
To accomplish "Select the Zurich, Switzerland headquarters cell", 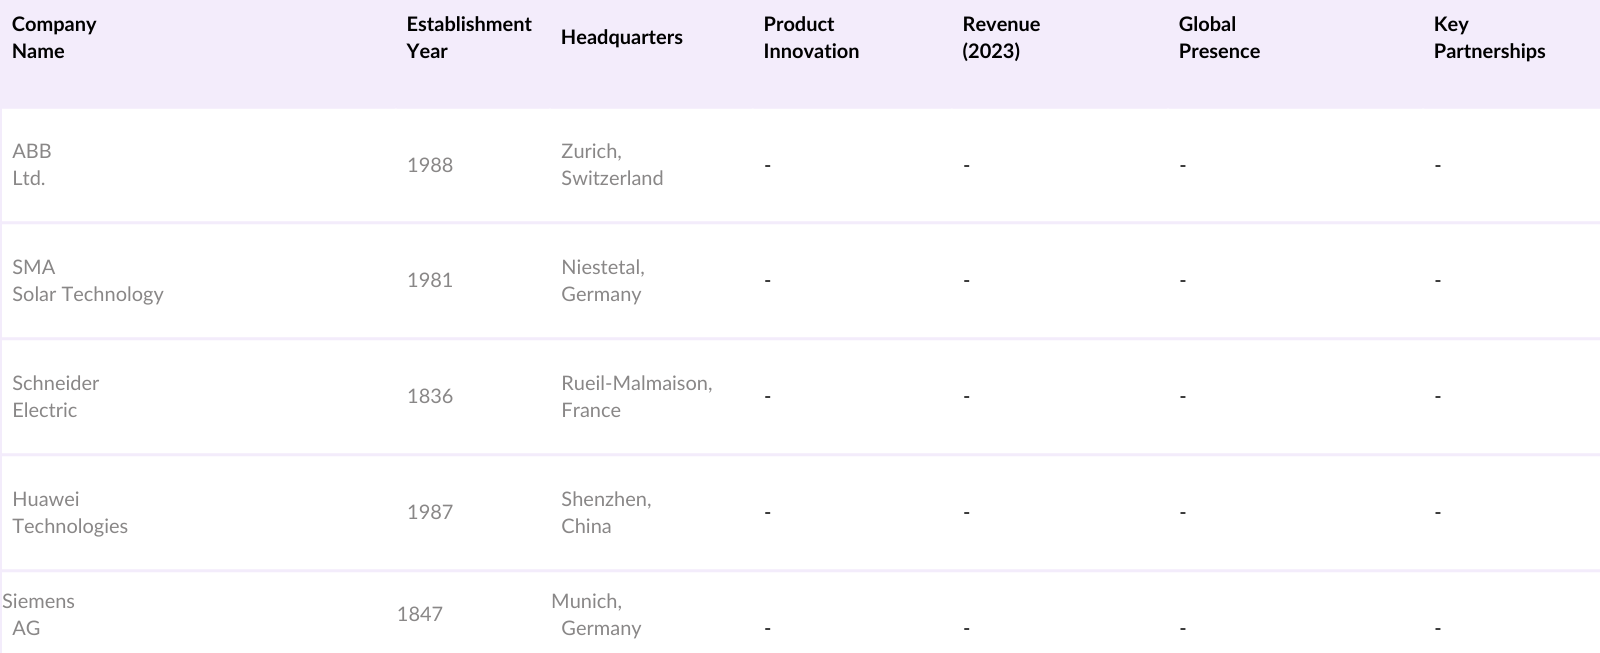I will 611,165.
